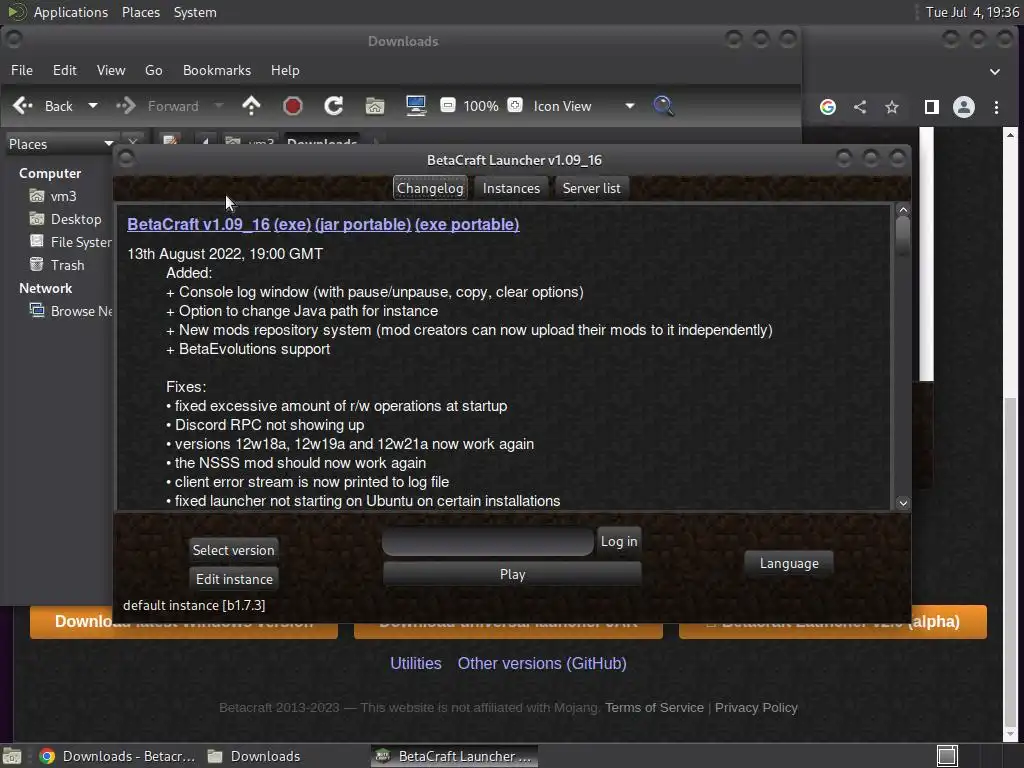Open the Bookmarks menu
This screenshot has height=768, width=1024.
(217, 70)
